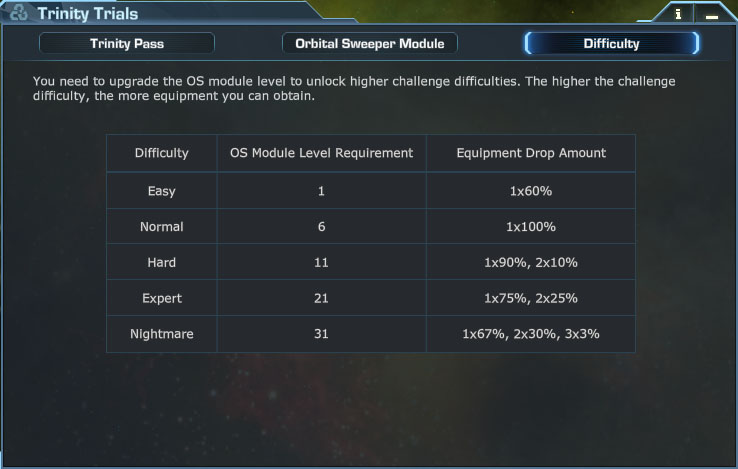Open the info panel via the i icon
The height and width of the screenshot is (469, 738).
point(679,14)
